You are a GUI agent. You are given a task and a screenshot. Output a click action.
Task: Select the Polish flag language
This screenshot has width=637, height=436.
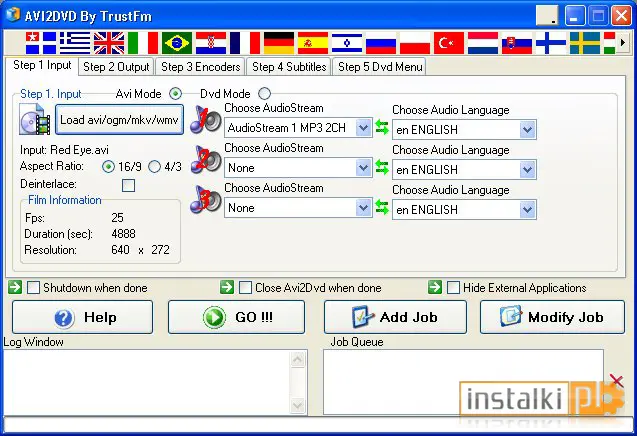coord(415,43)
